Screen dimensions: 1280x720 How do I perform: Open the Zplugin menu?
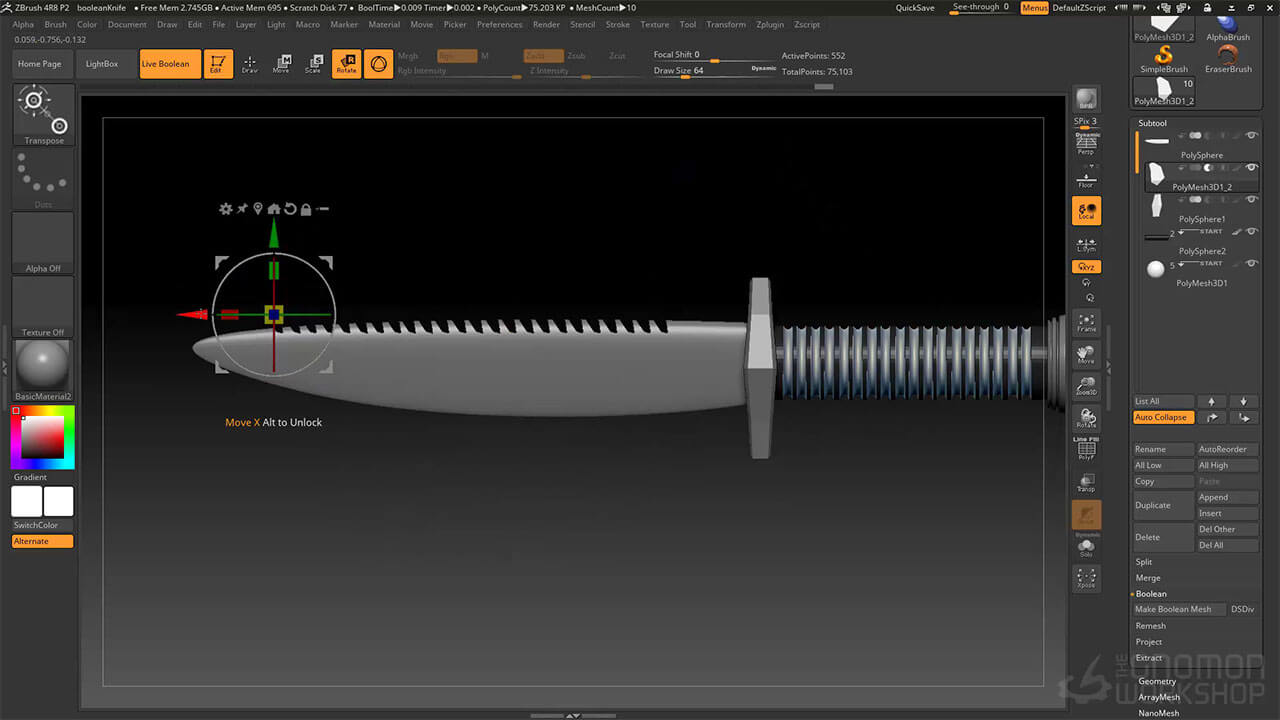pos(770,24)
